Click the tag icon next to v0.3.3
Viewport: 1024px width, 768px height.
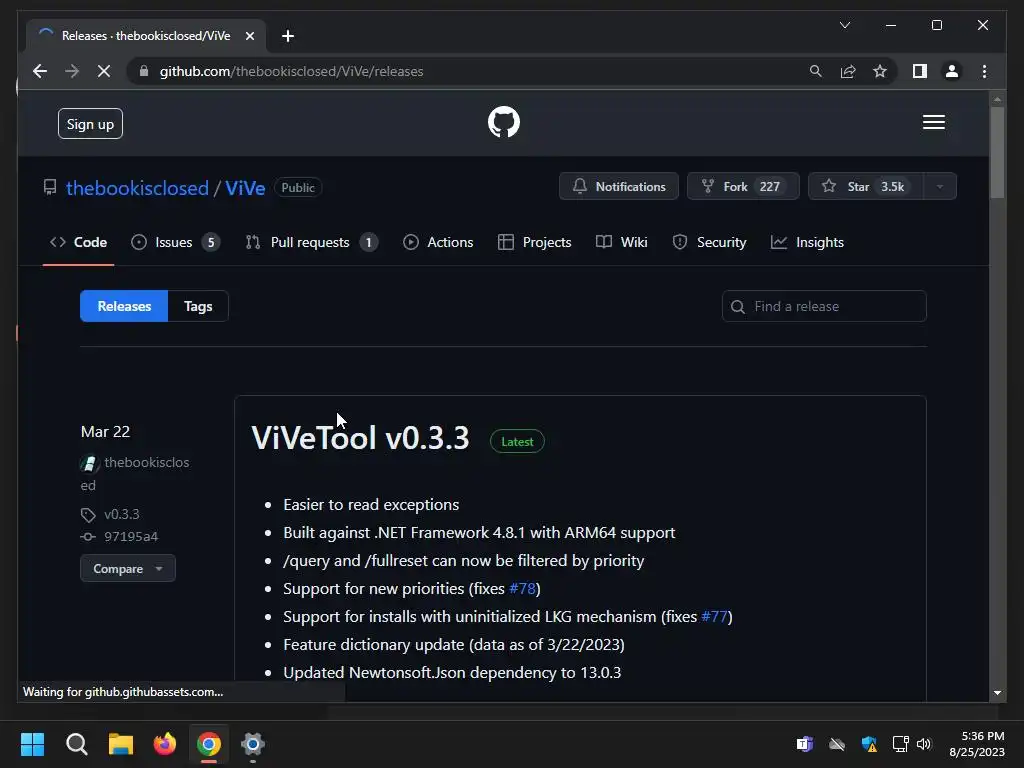pos(88,515)
